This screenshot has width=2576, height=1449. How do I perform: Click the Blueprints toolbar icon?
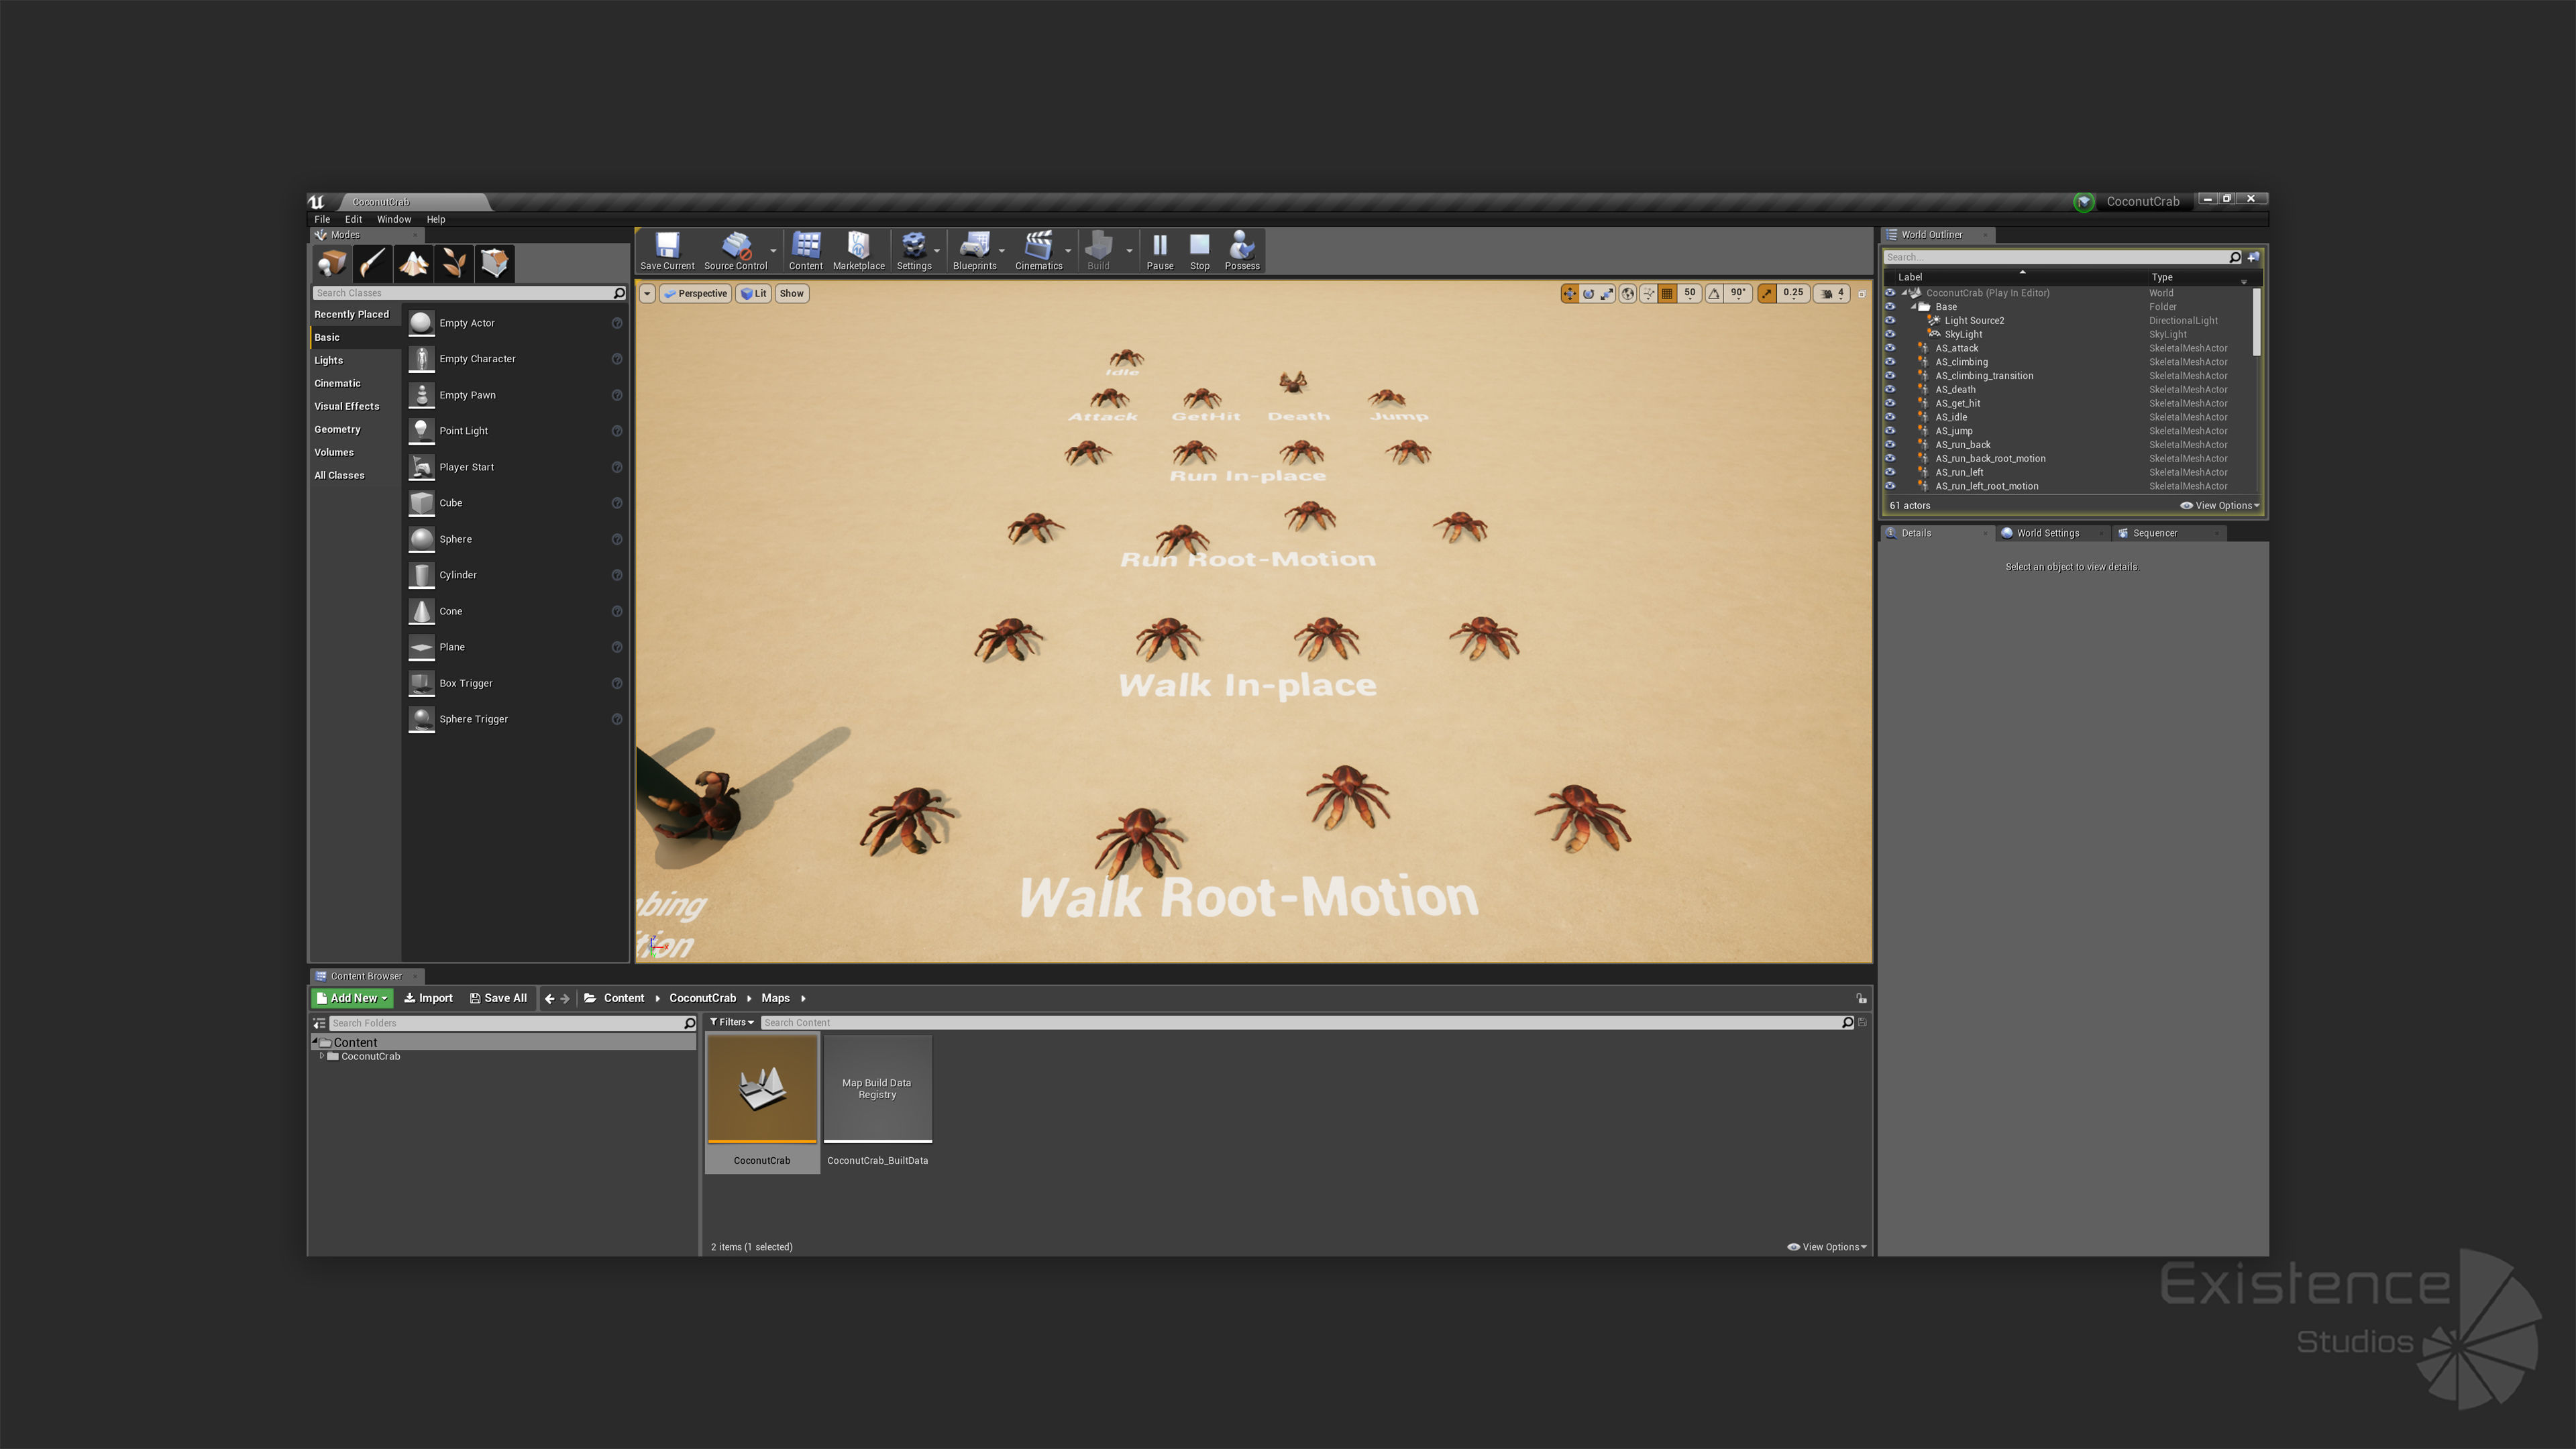click(973, 250)
